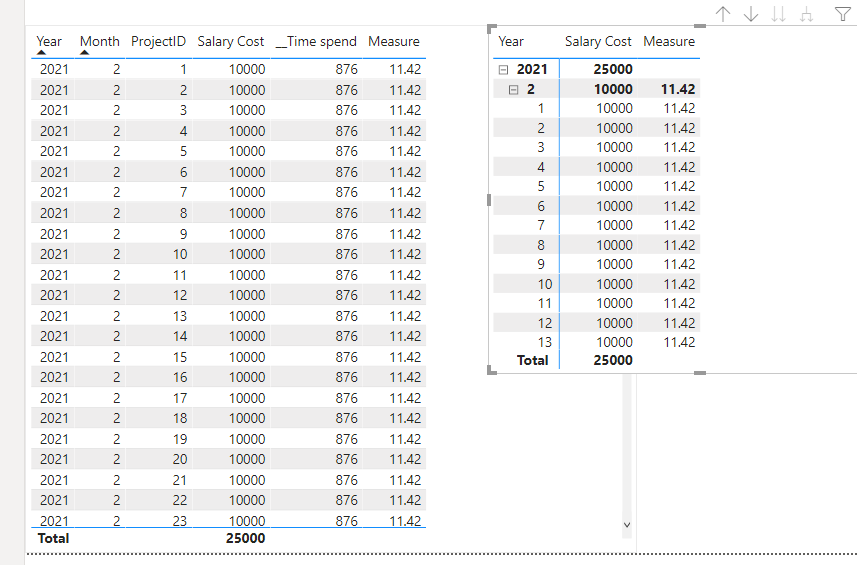Click Year 2021 cell for project 3
Viewport: 857px width, 565px height.
coord(54,110)
